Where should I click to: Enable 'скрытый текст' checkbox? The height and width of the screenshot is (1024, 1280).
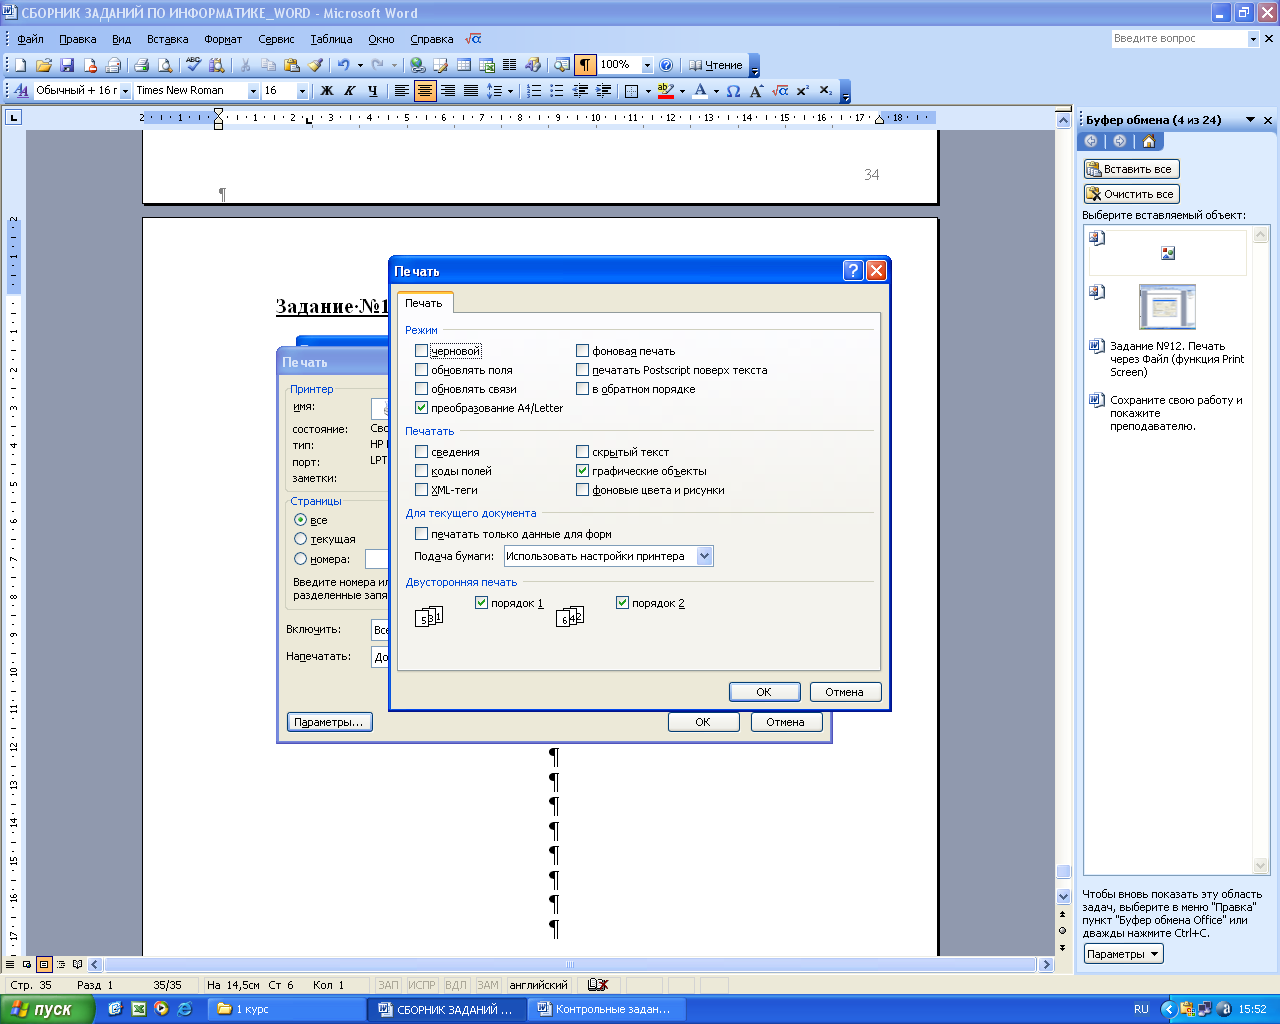[x=582, y=452]
